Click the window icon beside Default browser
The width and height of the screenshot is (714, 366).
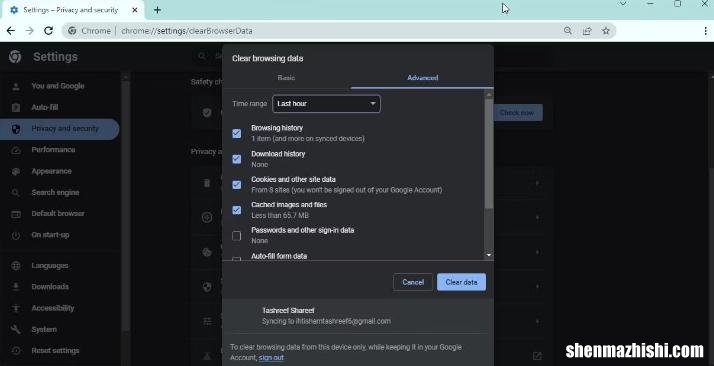point(16,214)
